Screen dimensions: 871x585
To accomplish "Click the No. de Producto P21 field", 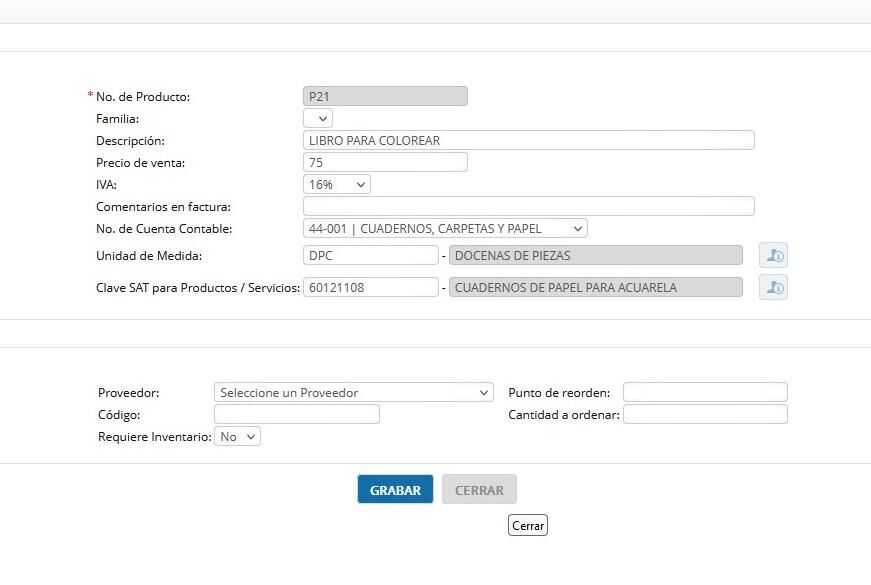I will (386, 96).
